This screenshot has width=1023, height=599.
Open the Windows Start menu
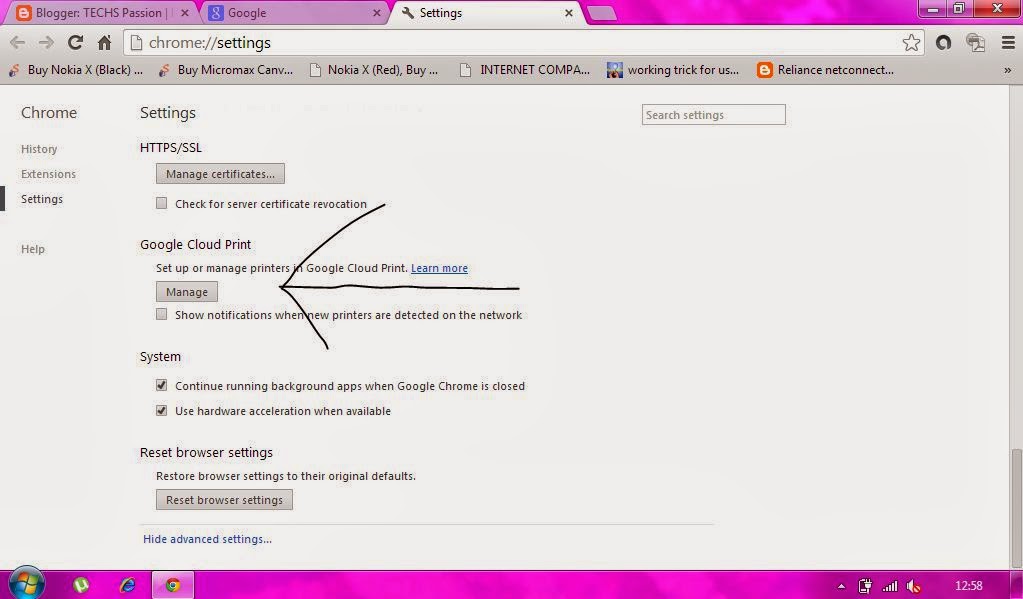[26, 583]
